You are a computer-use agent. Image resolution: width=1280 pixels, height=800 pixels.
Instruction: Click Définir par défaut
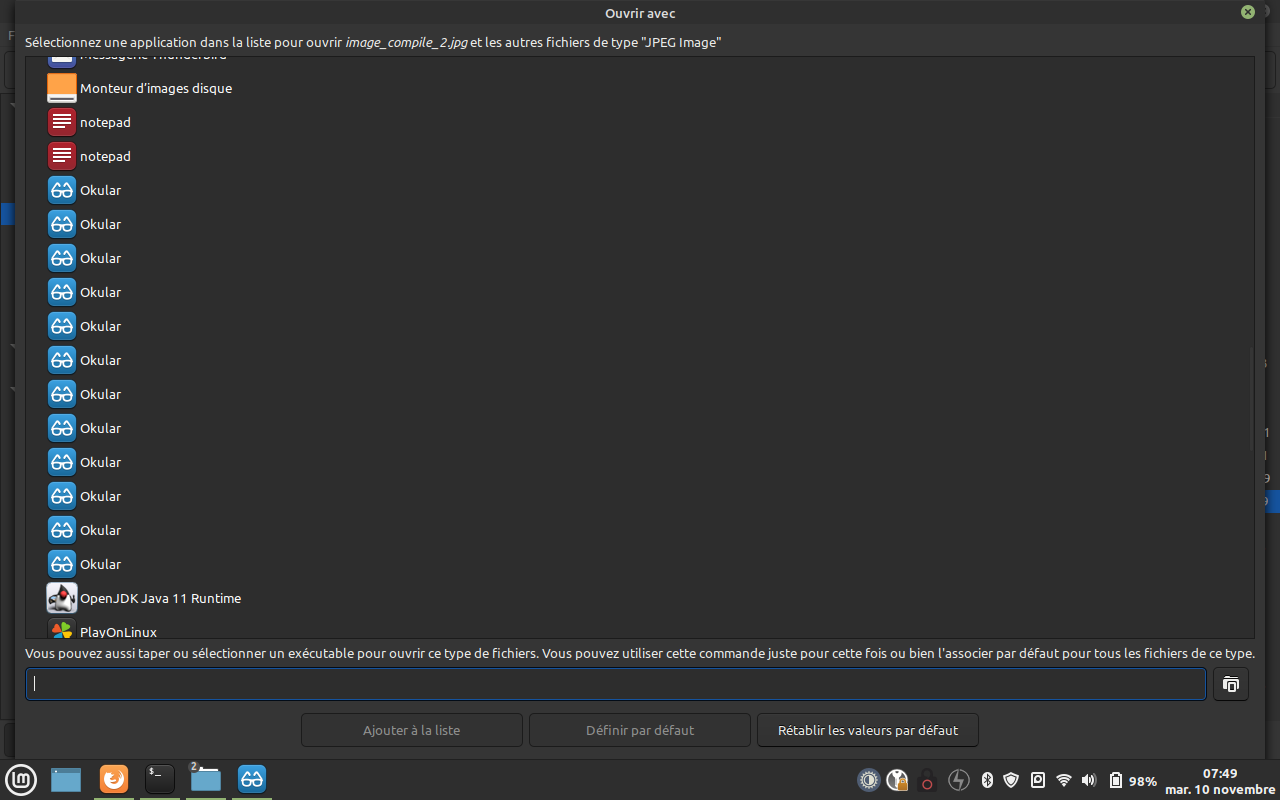click(640, 730)
